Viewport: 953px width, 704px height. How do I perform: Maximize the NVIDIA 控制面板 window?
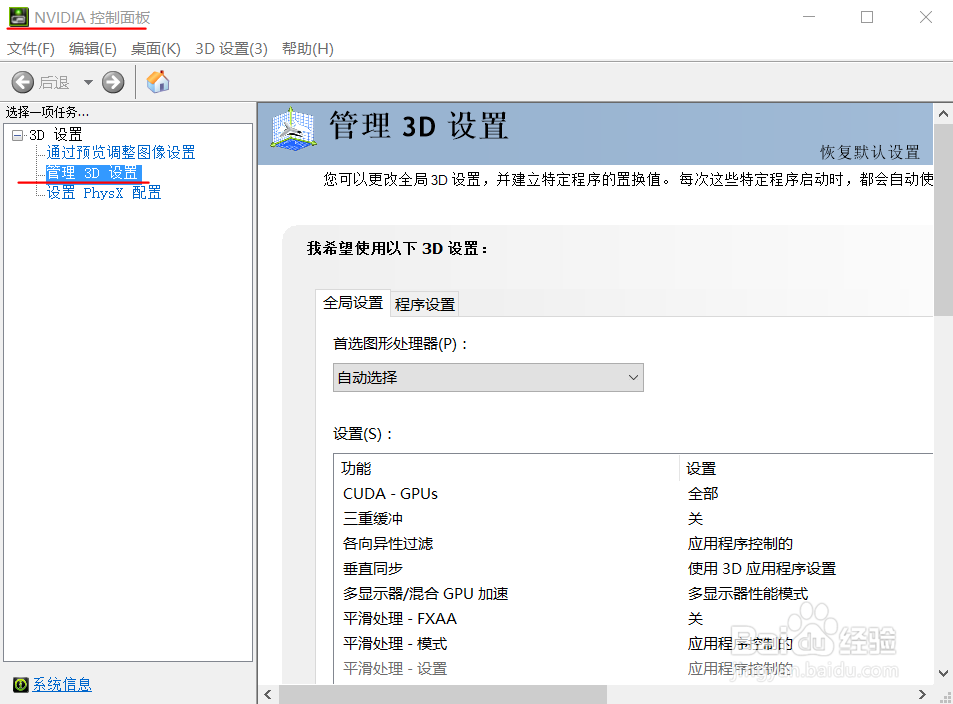[867, 17]
